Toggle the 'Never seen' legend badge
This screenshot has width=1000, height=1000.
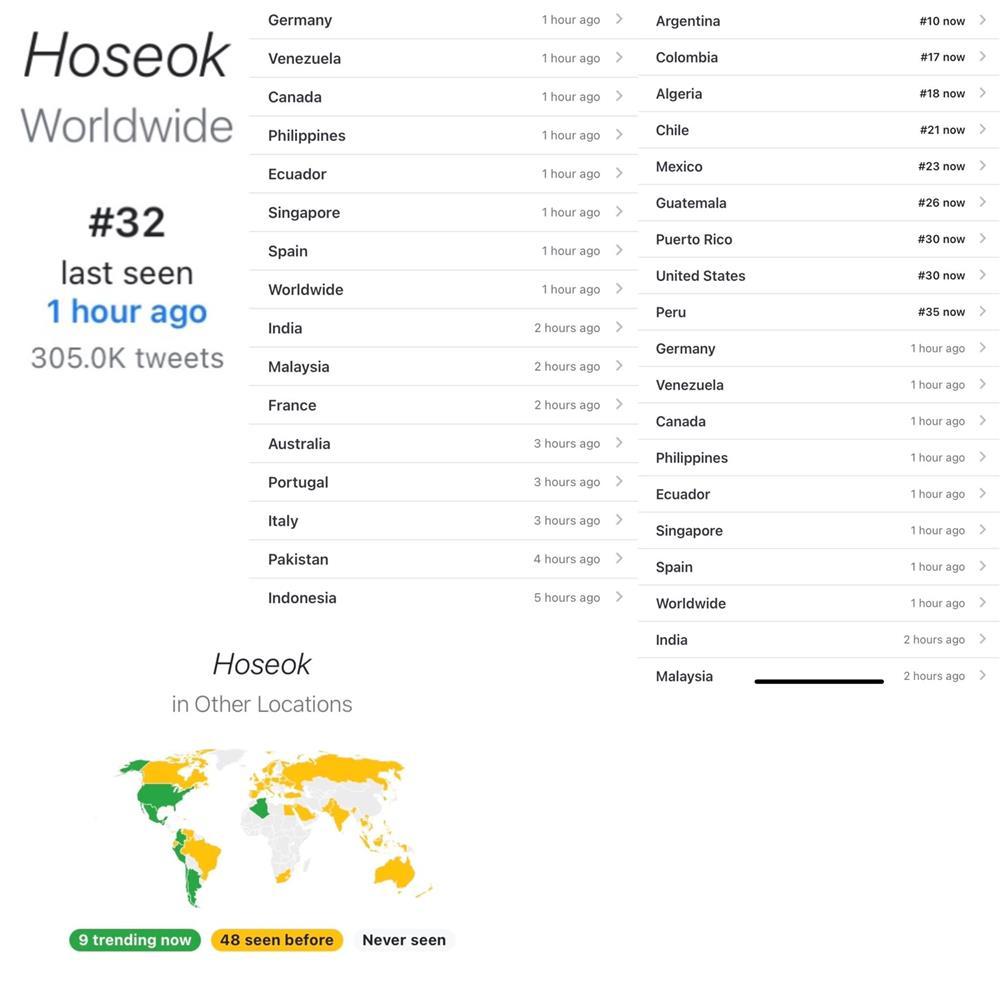click(404, 940)
